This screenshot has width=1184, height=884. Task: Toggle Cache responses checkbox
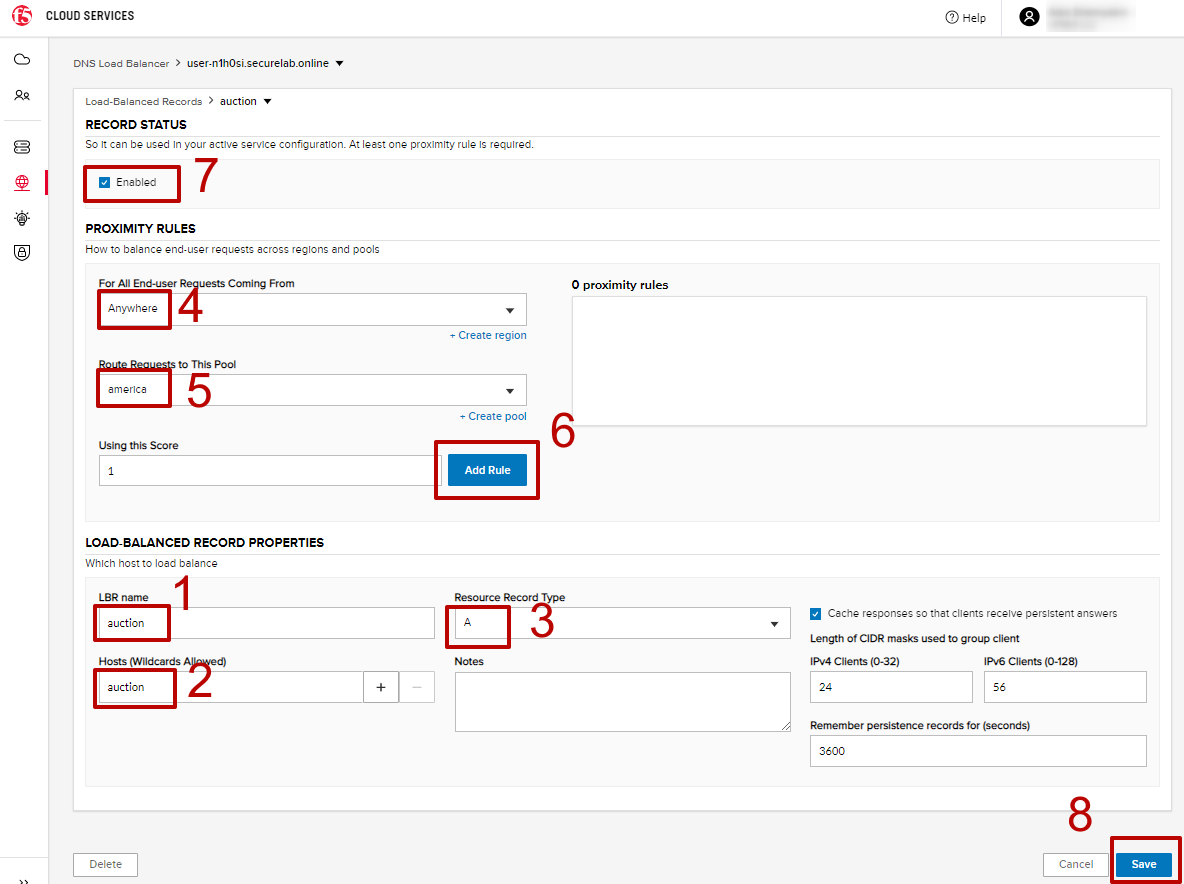pyautogui.click(x=816, y=614)
